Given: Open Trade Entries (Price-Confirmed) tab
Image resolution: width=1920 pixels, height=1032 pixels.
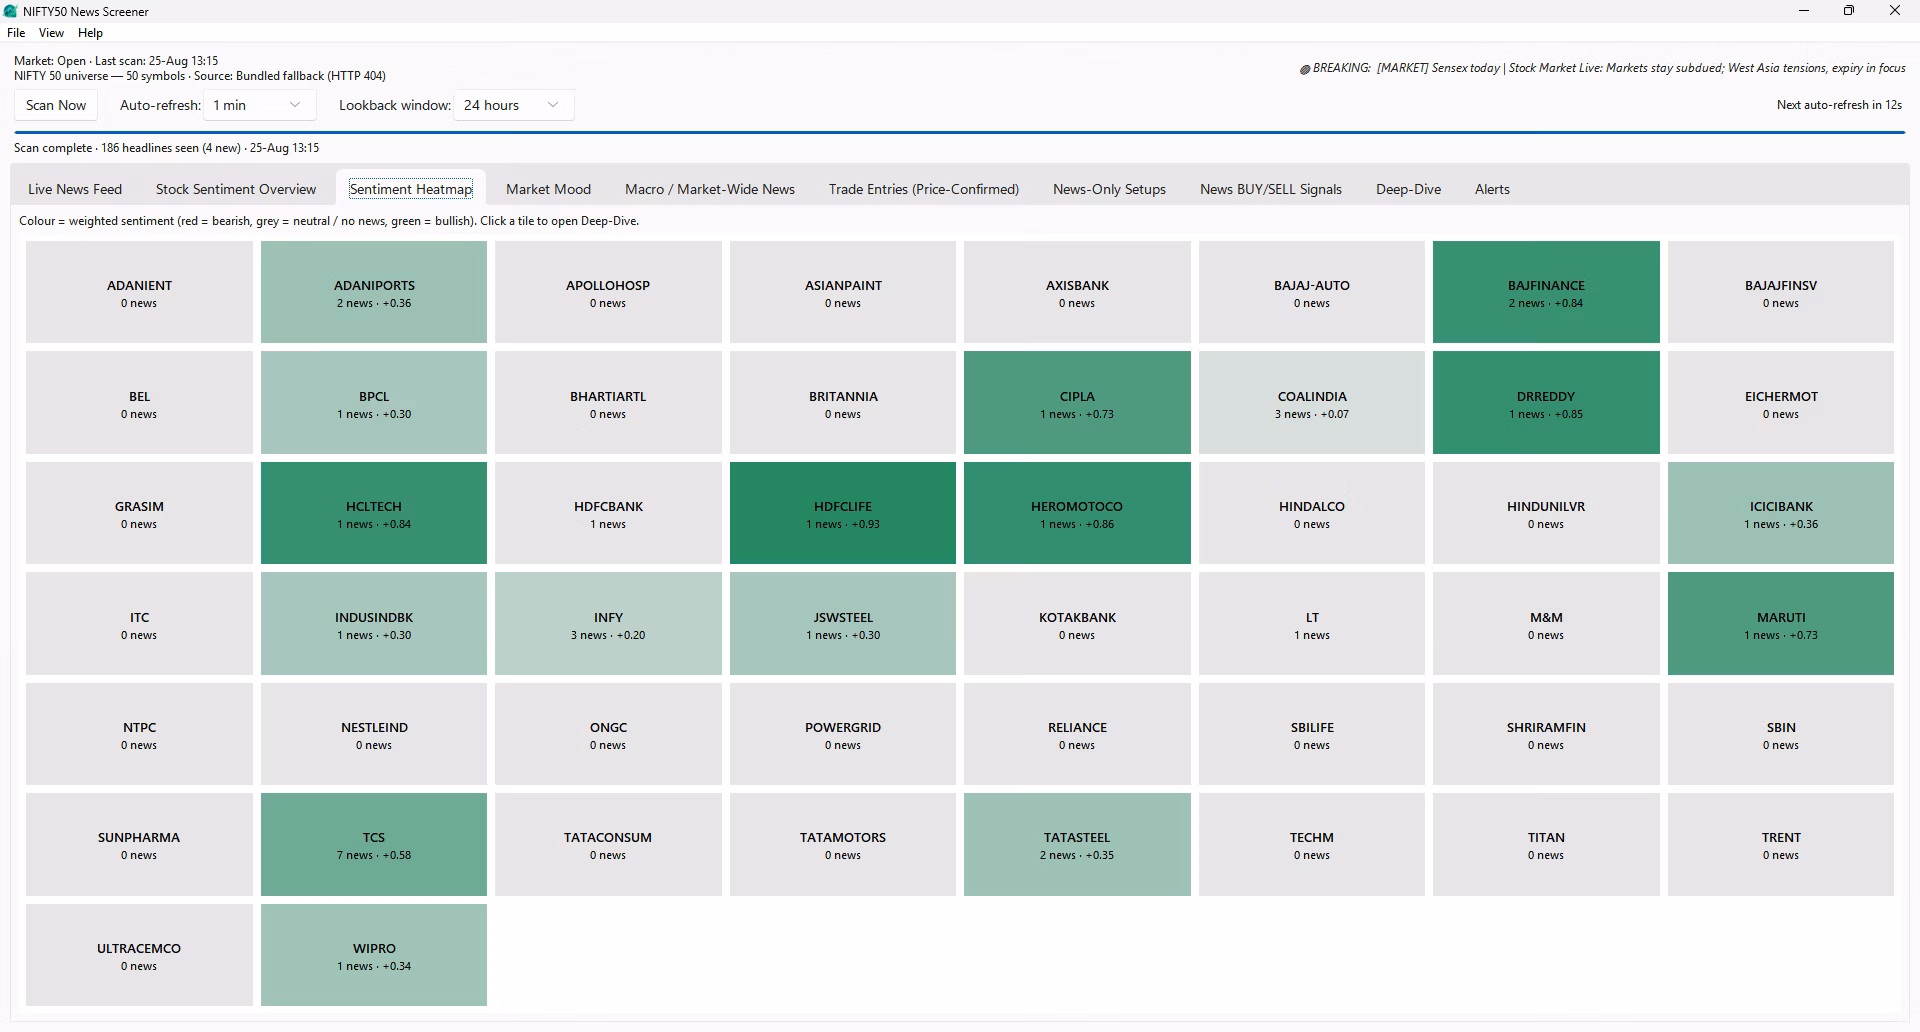Looking at the screenshot, I should (x=924, y=189).
